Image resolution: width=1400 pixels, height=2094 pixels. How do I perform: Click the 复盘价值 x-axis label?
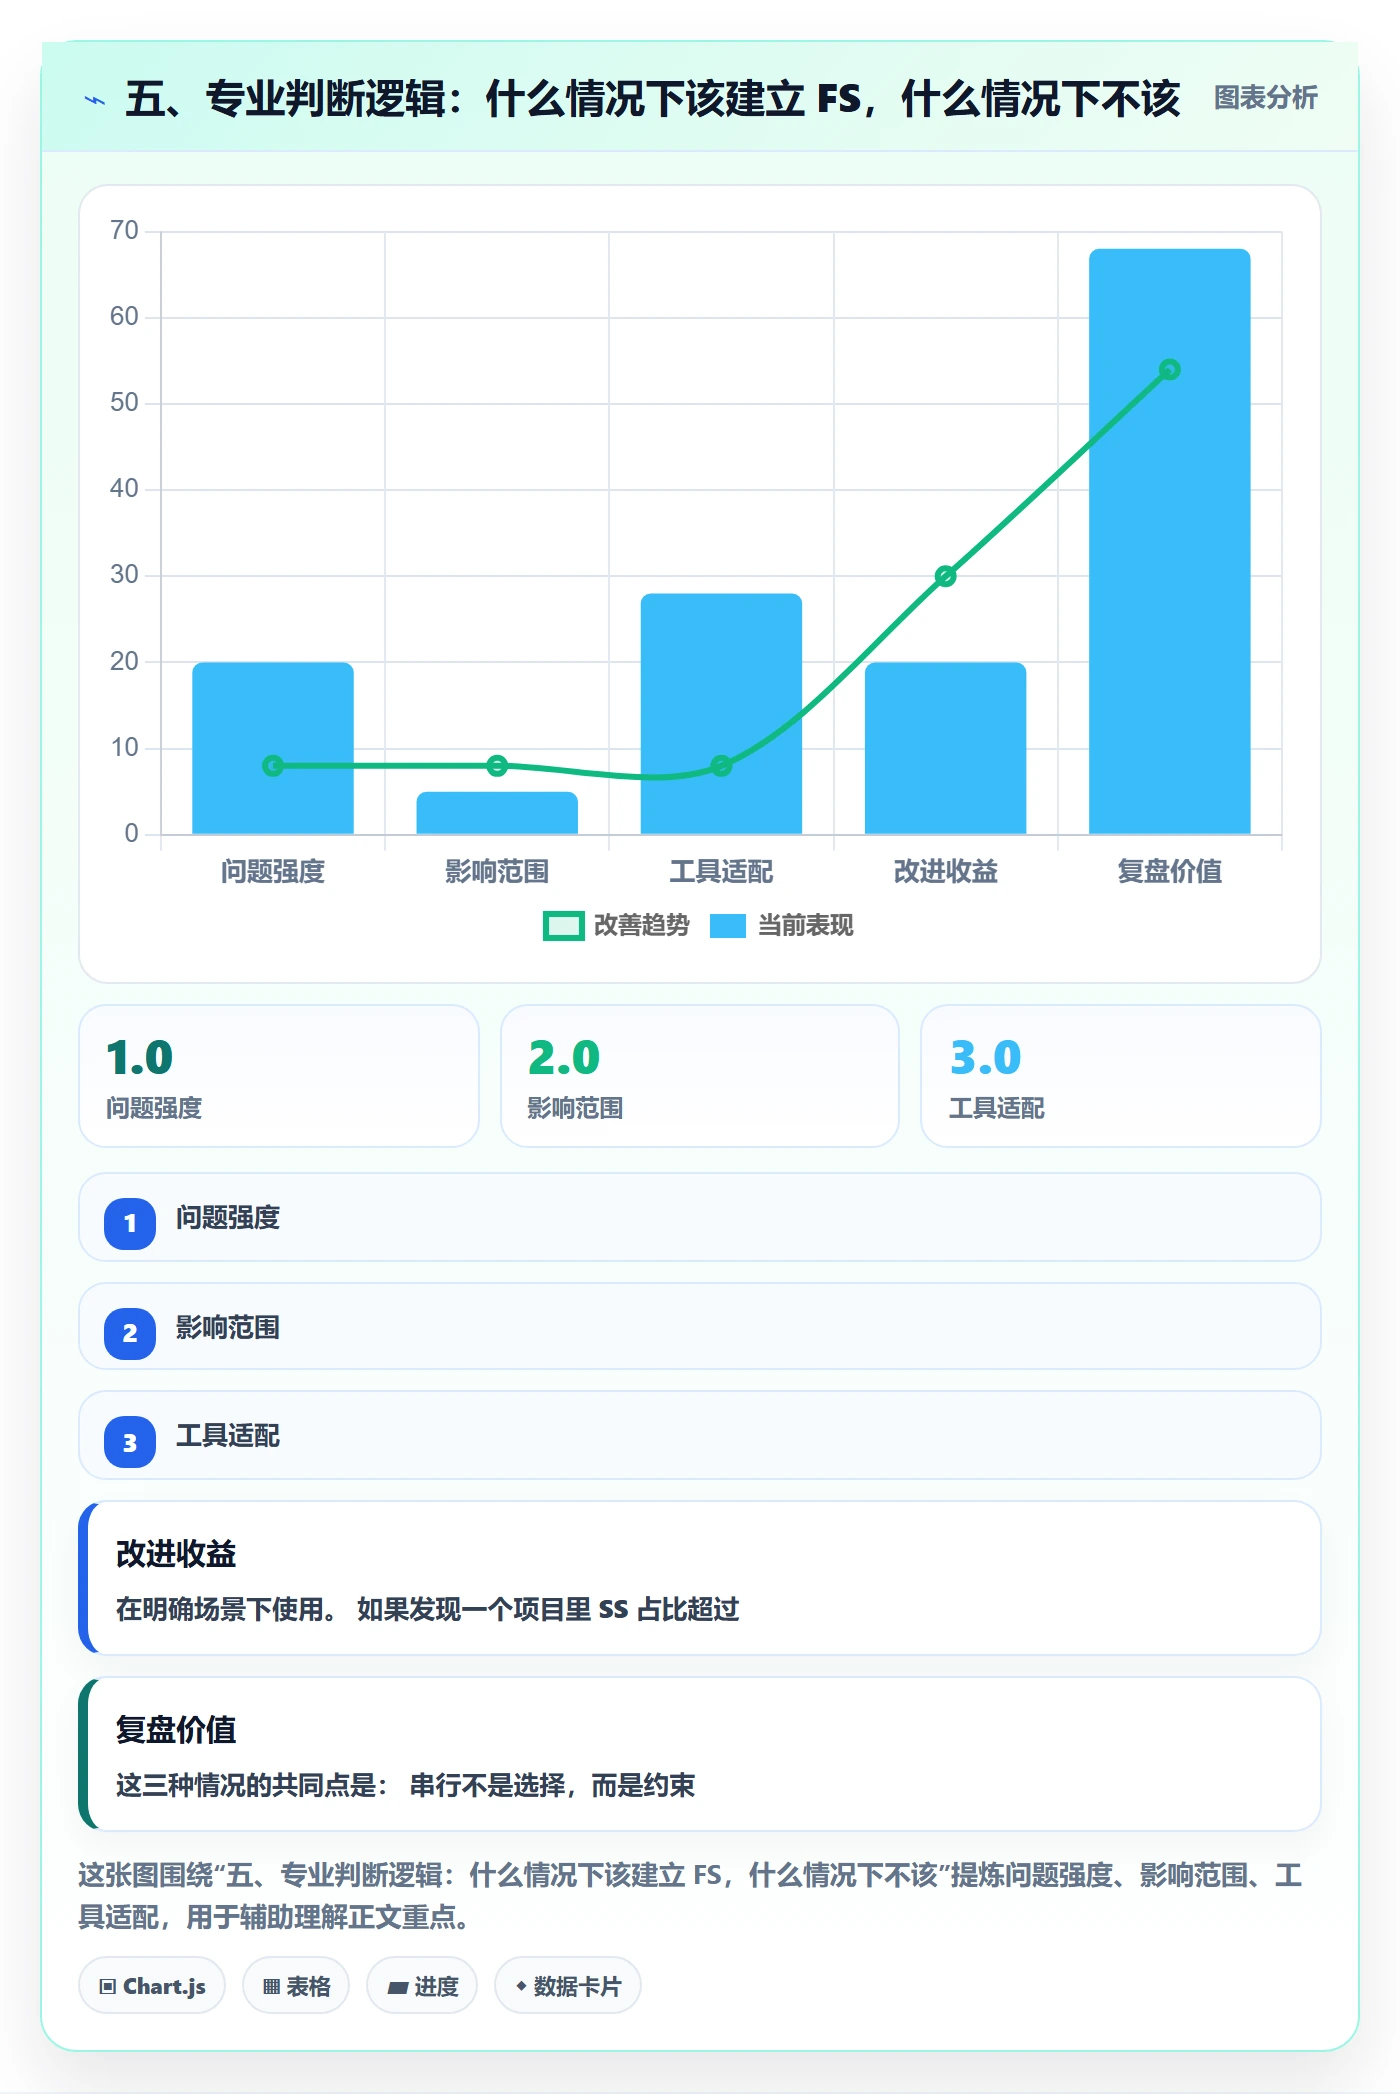[1170, 871]
